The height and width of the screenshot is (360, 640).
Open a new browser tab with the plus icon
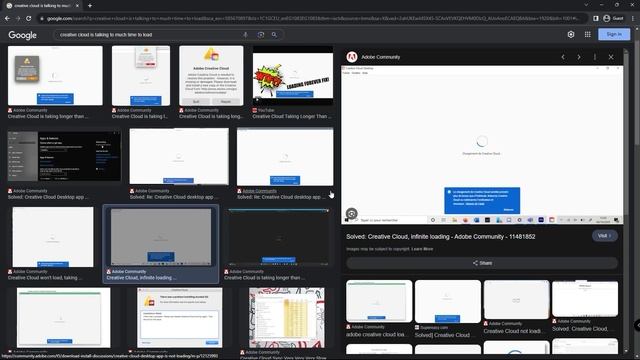pyautogui.click(x=90, y=6)
